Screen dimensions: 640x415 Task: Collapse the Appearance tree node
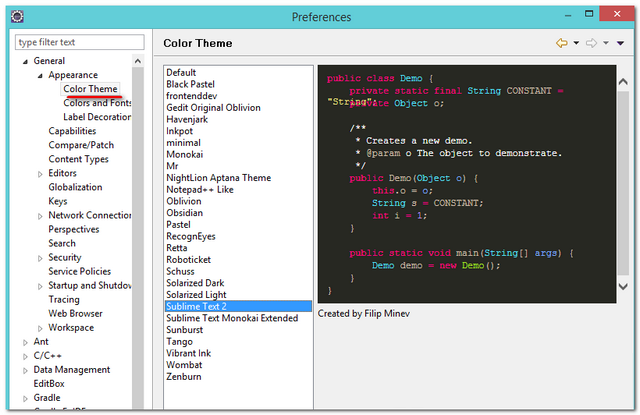[40, 75]
